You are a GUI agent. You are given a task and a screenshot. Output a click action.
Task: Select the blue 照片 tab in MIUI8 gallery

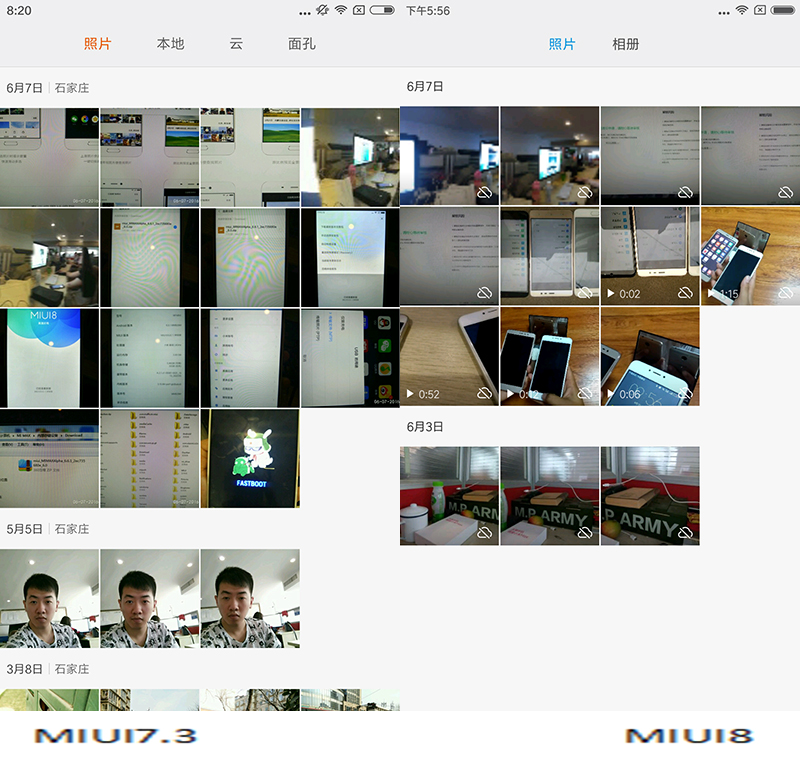pos(562,44)
